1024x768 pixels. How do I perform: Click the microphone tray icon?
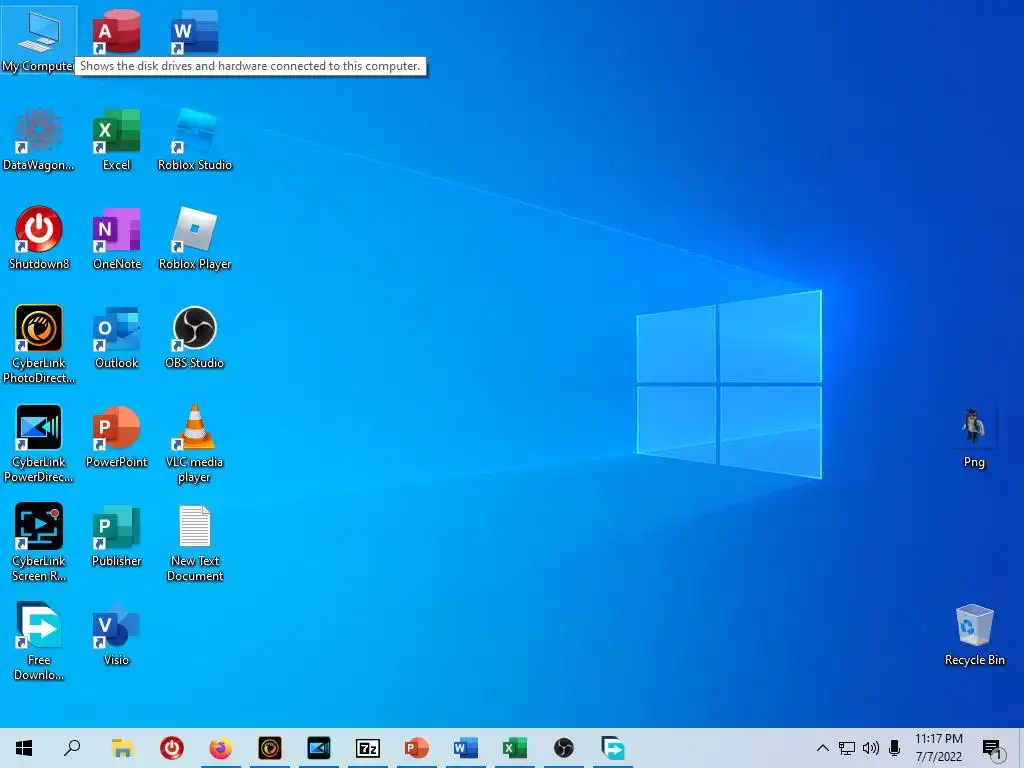tap(895, 748)
